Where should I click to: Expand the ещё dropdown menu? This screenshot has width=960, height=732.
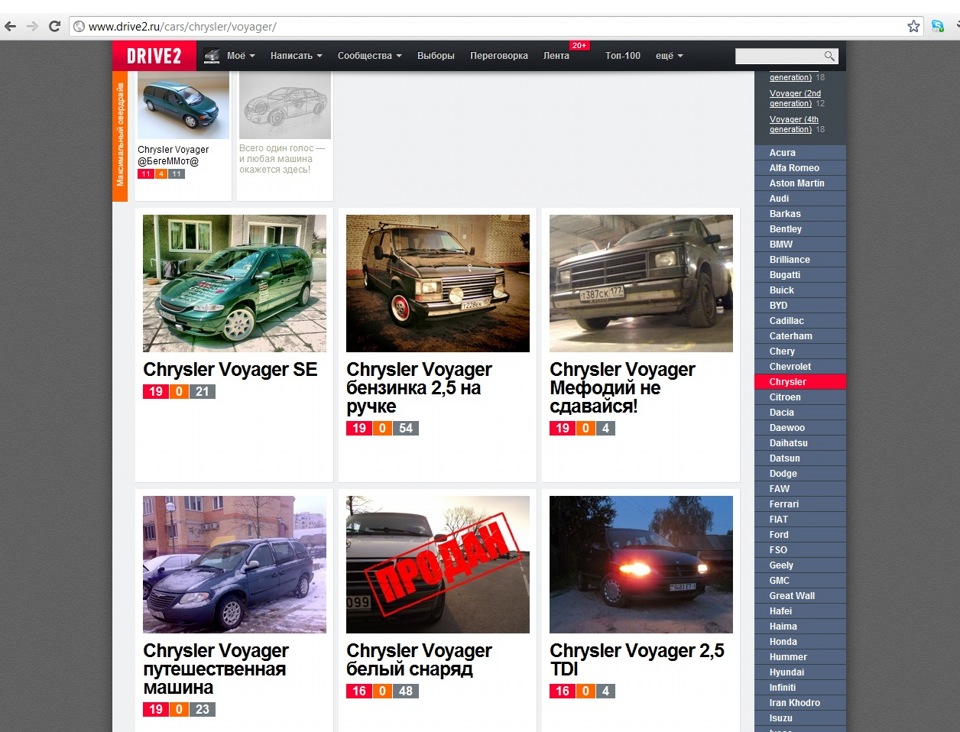[669, 56]
